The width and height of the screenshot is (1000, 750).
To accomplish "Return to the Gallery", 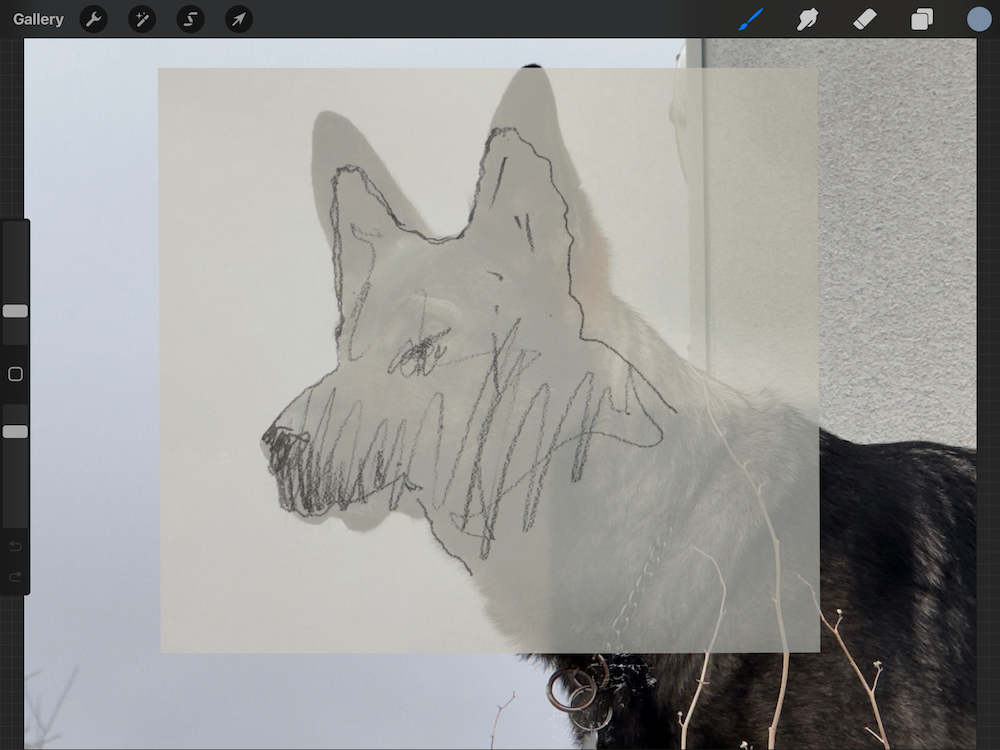I will [38, 19].
